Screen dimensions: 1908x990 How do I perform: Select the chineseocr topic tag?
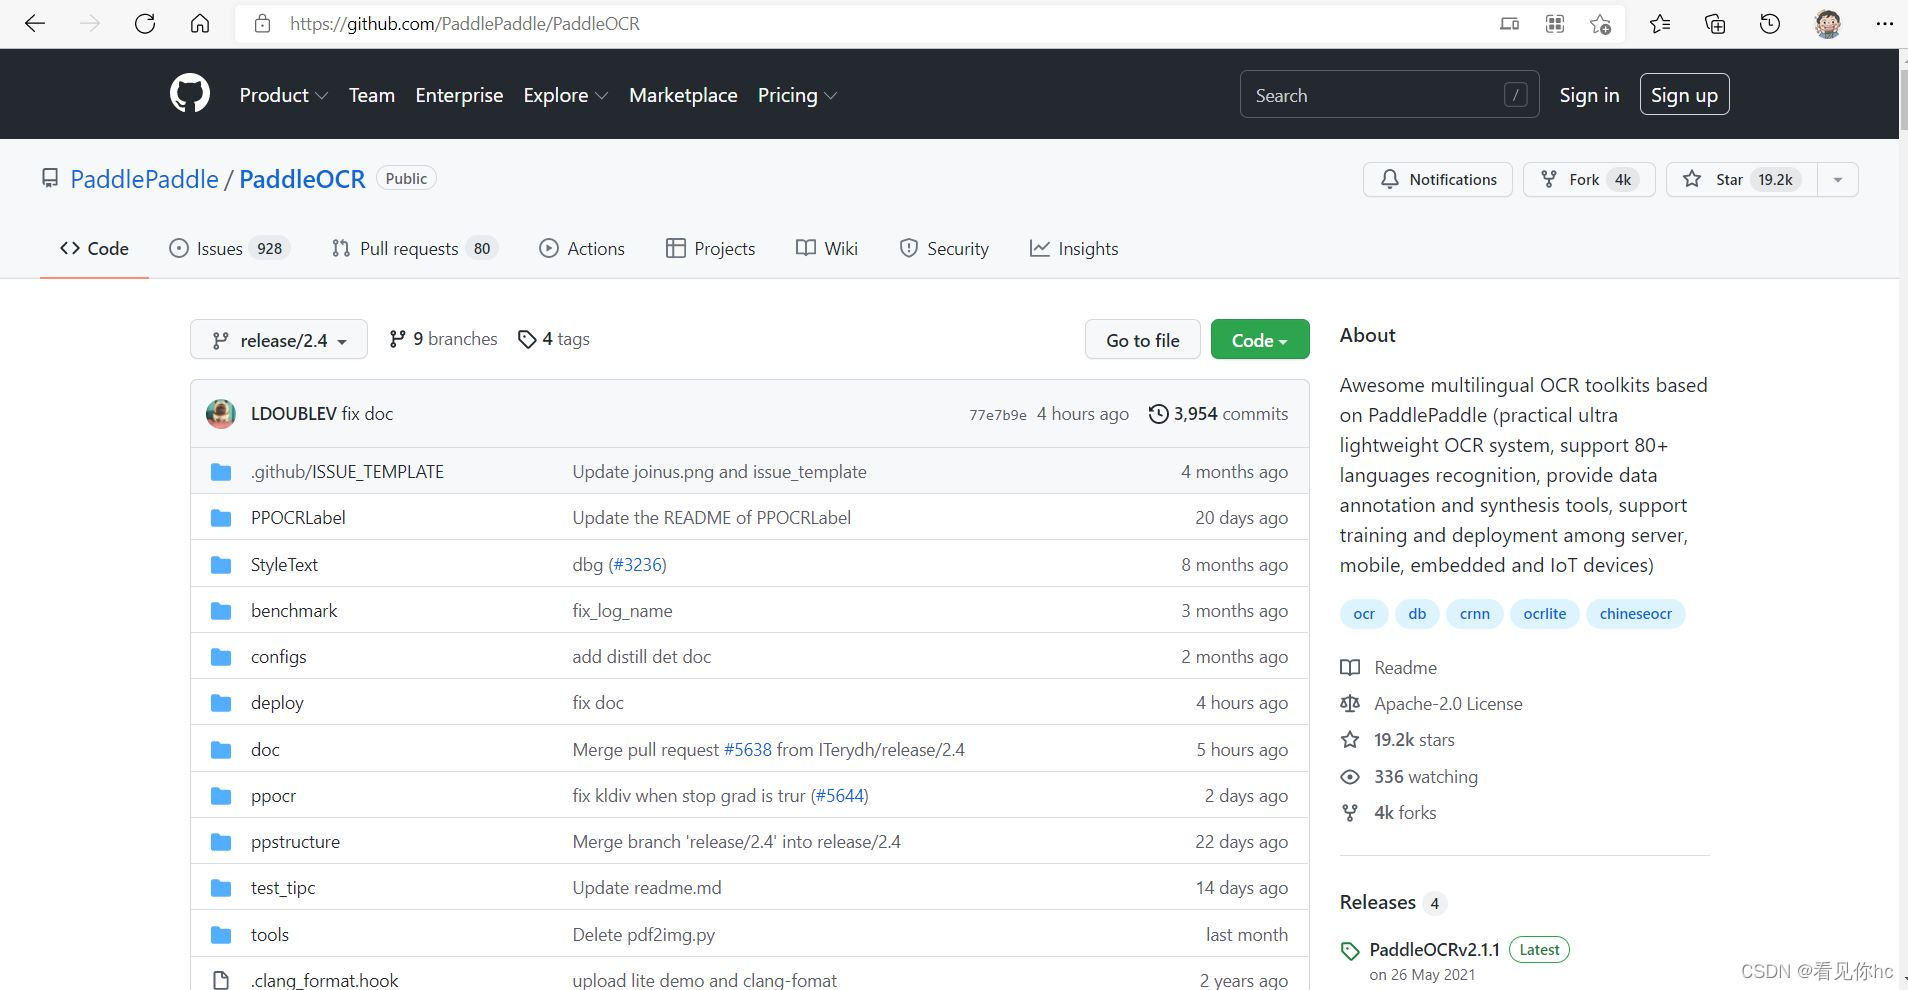click(1635, 614)
